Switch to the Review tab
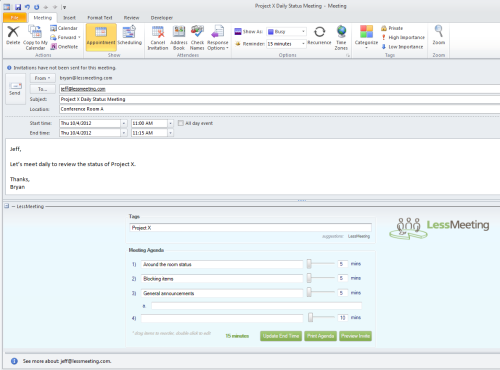 [131, 18]
